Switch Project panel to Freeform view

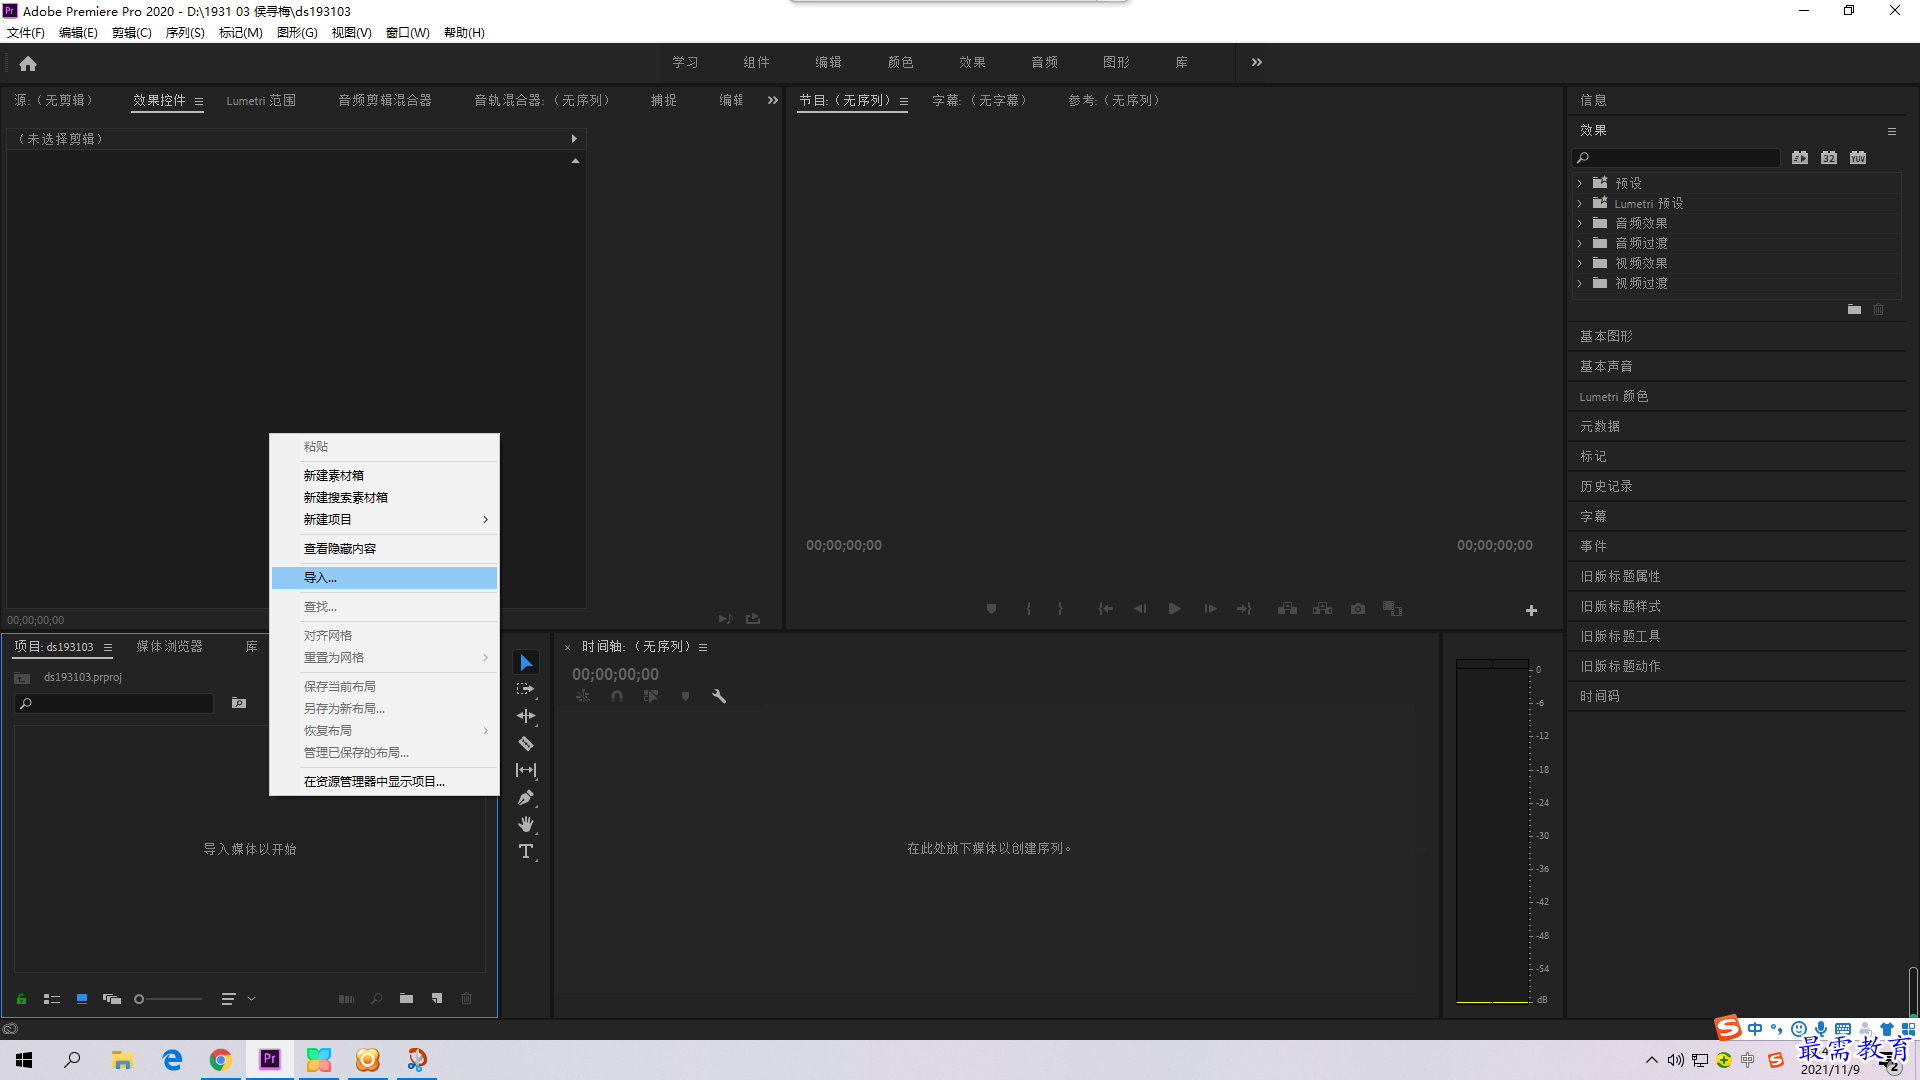112,998
